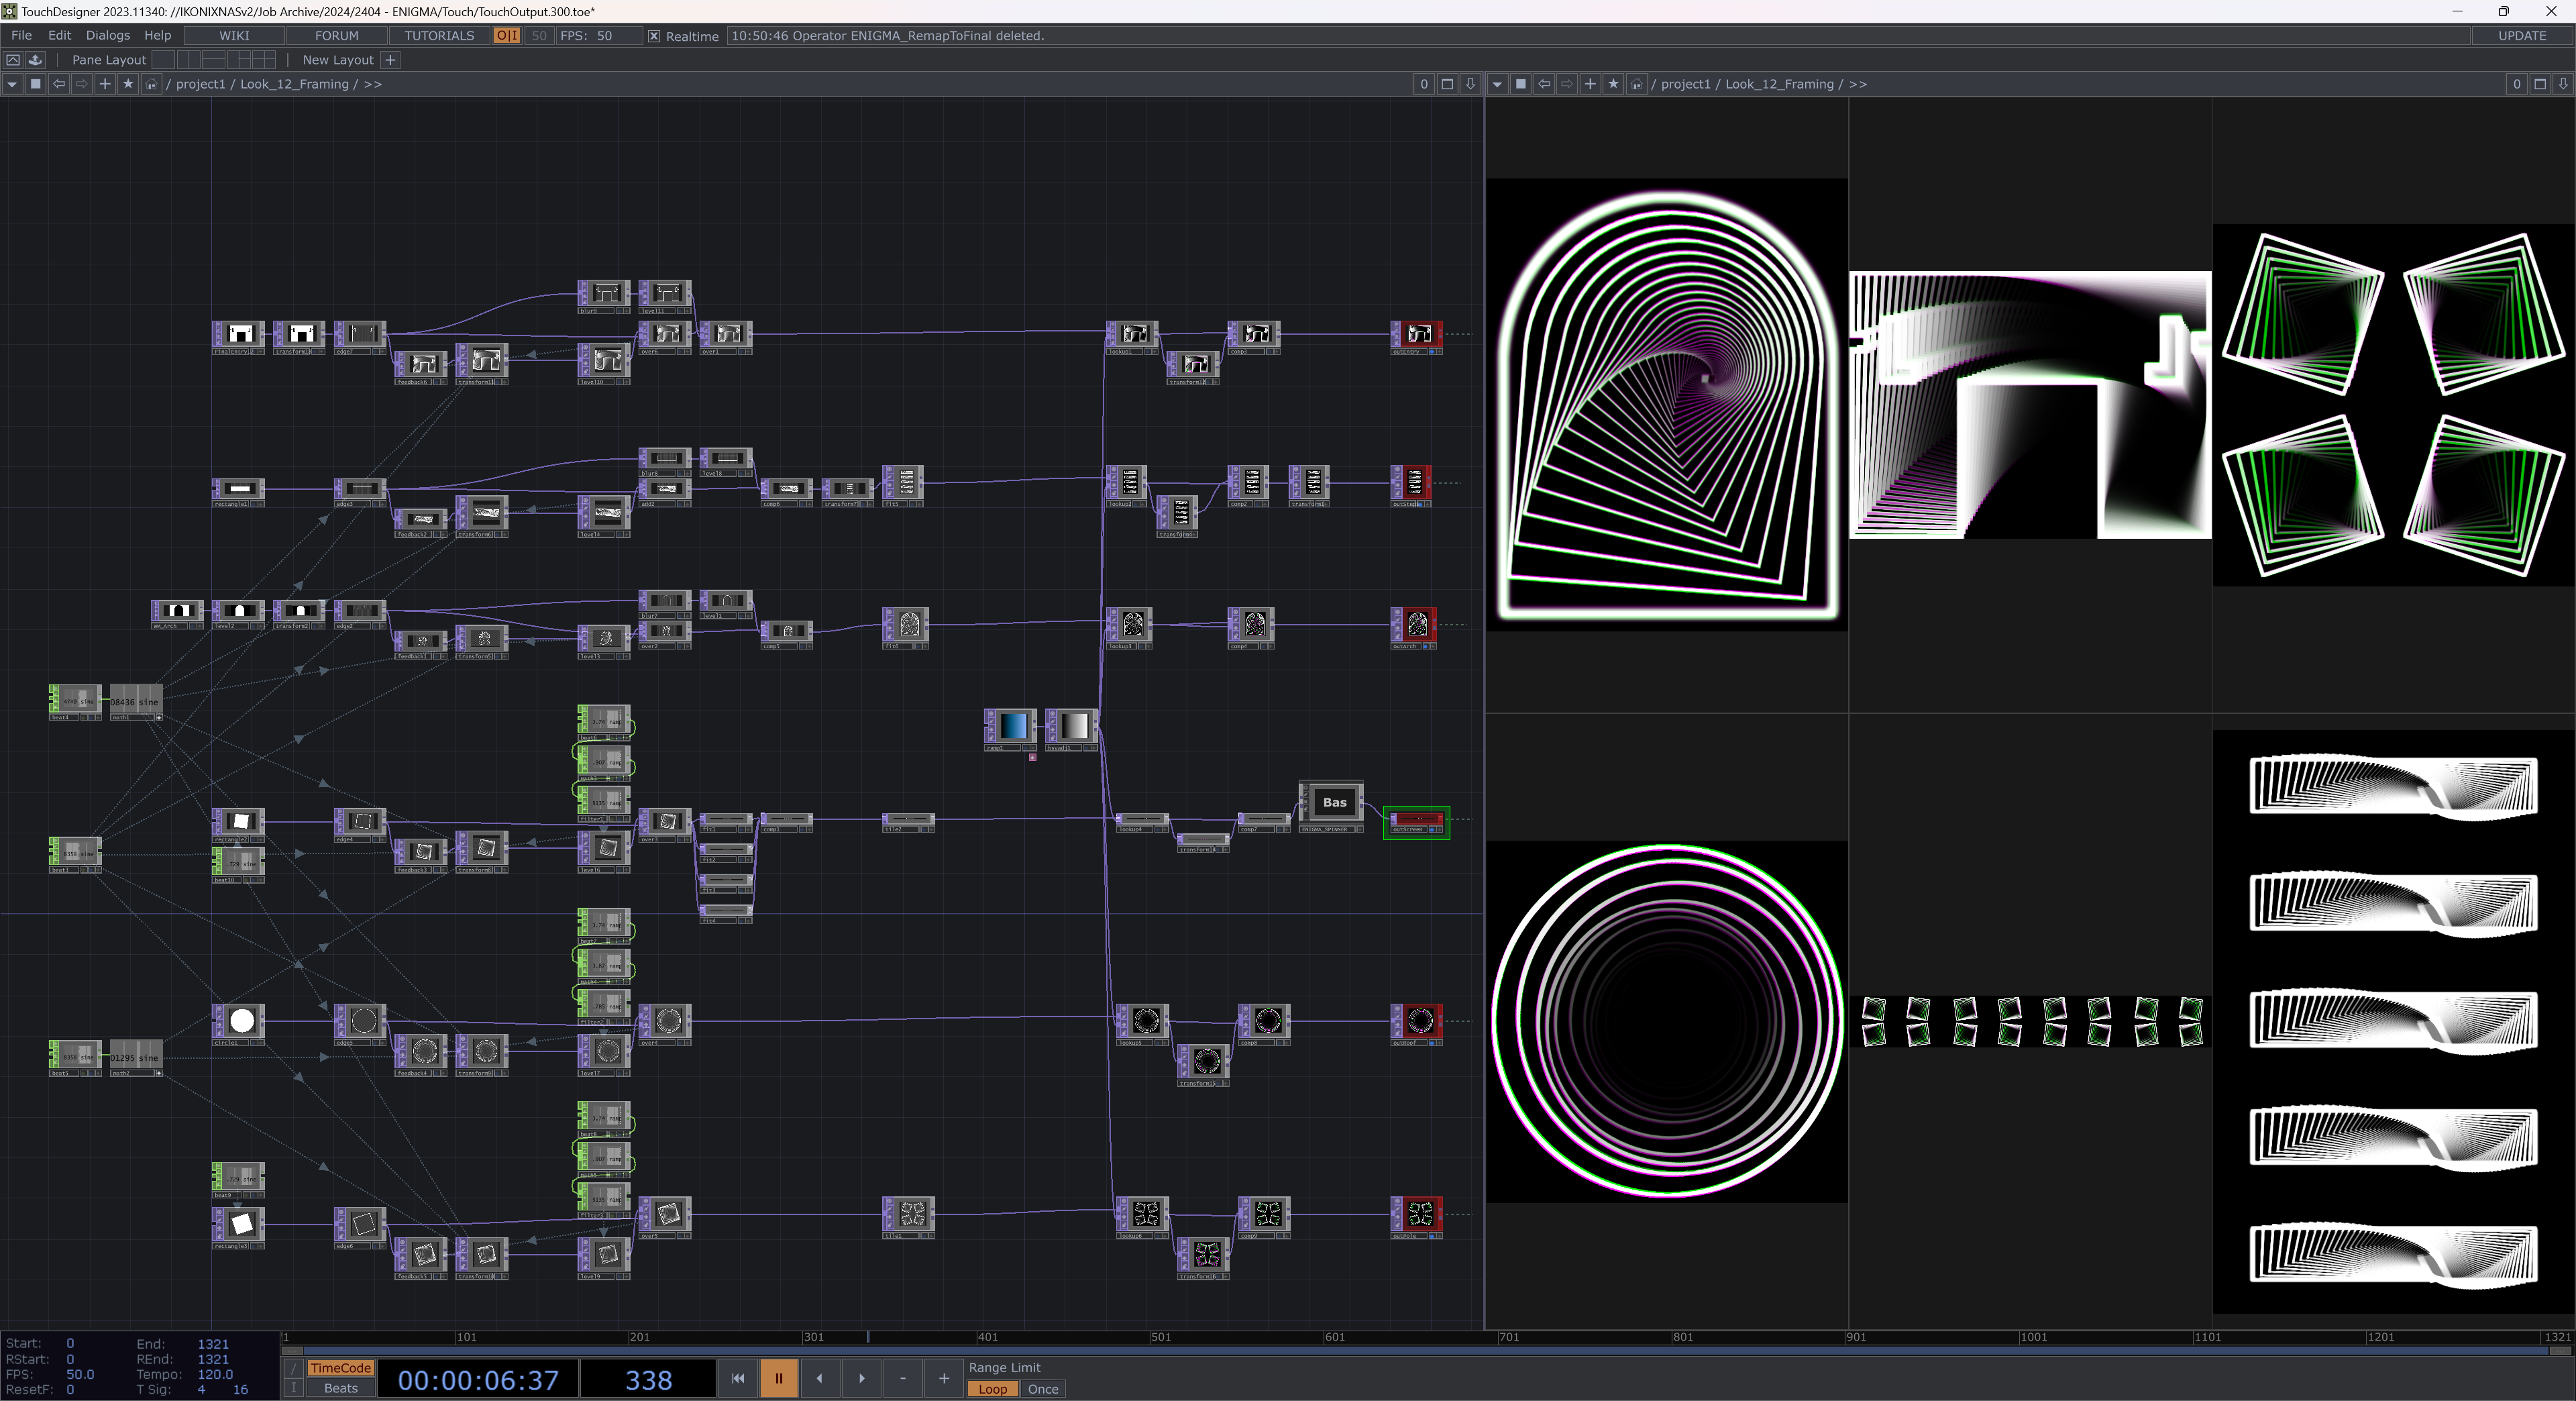Select the home icon in the network path bar
The height and width of the screenshot is (1401, 2576).
tap(151, 84)
